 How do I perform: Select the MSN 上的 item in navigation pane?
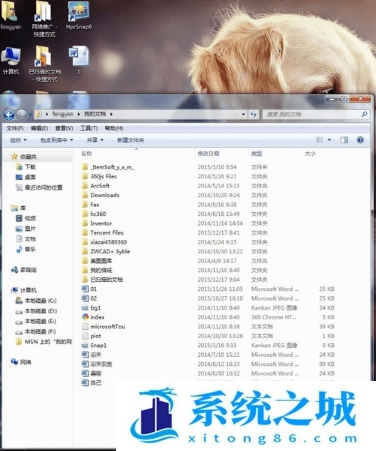click(x=44, y=342)
